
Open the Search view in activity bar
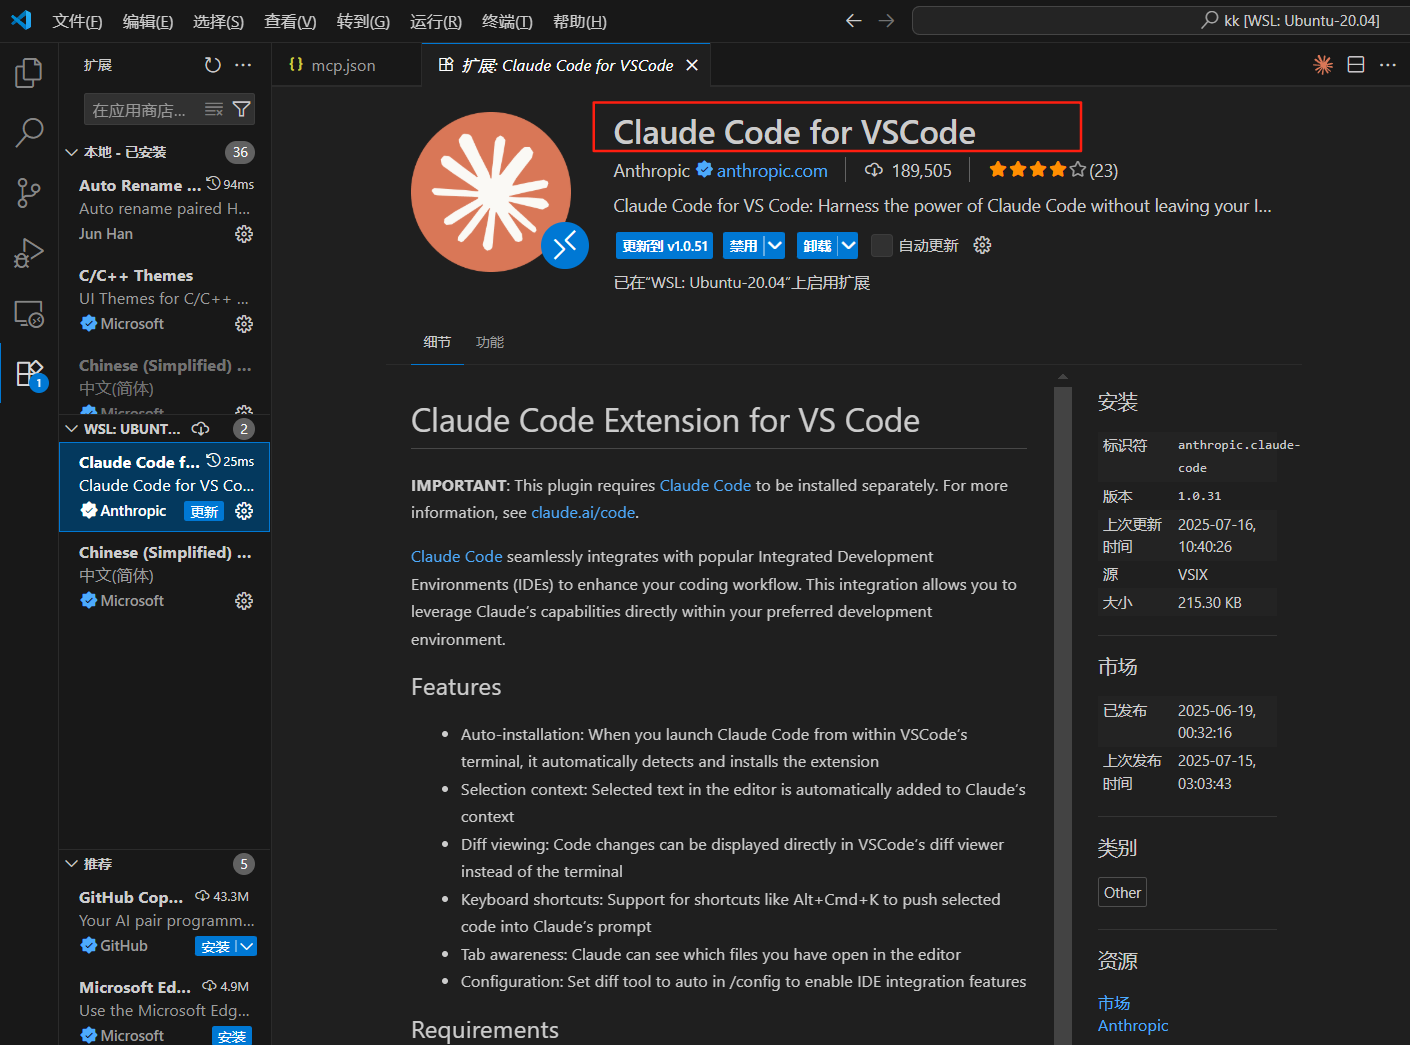[x=29, y=132]
